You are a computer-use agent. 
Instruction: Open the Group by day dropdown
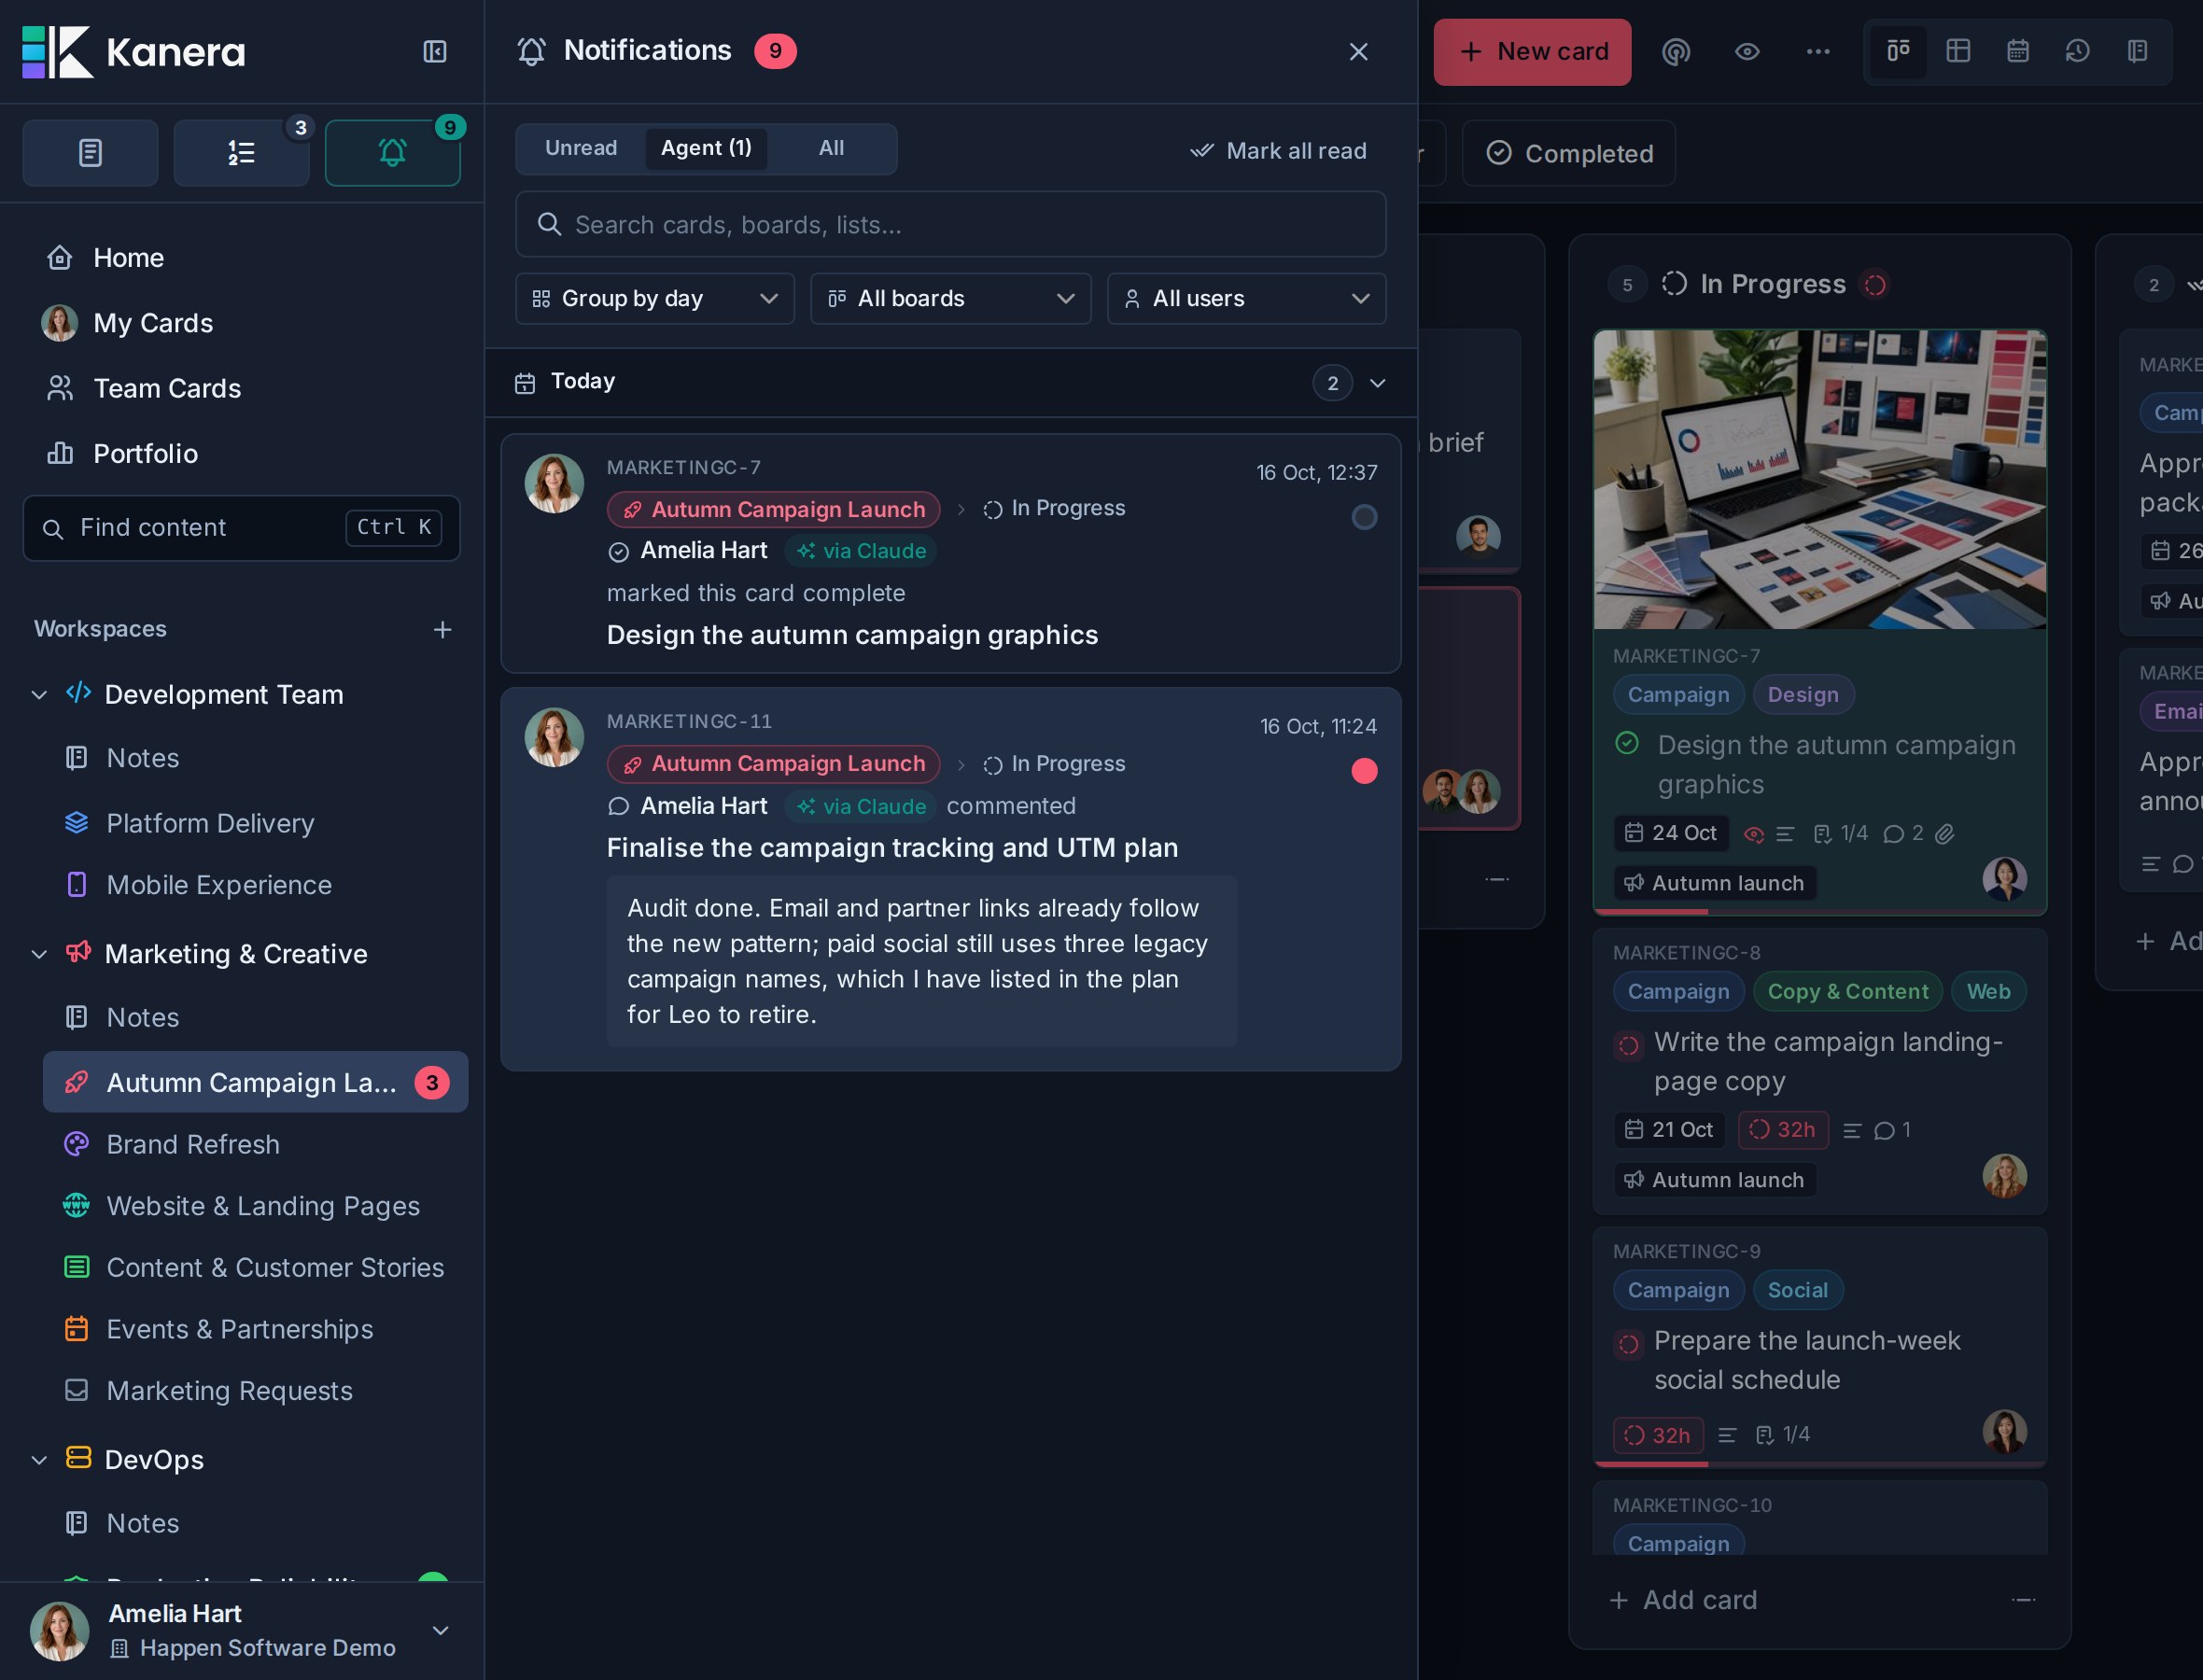[655, 298]
